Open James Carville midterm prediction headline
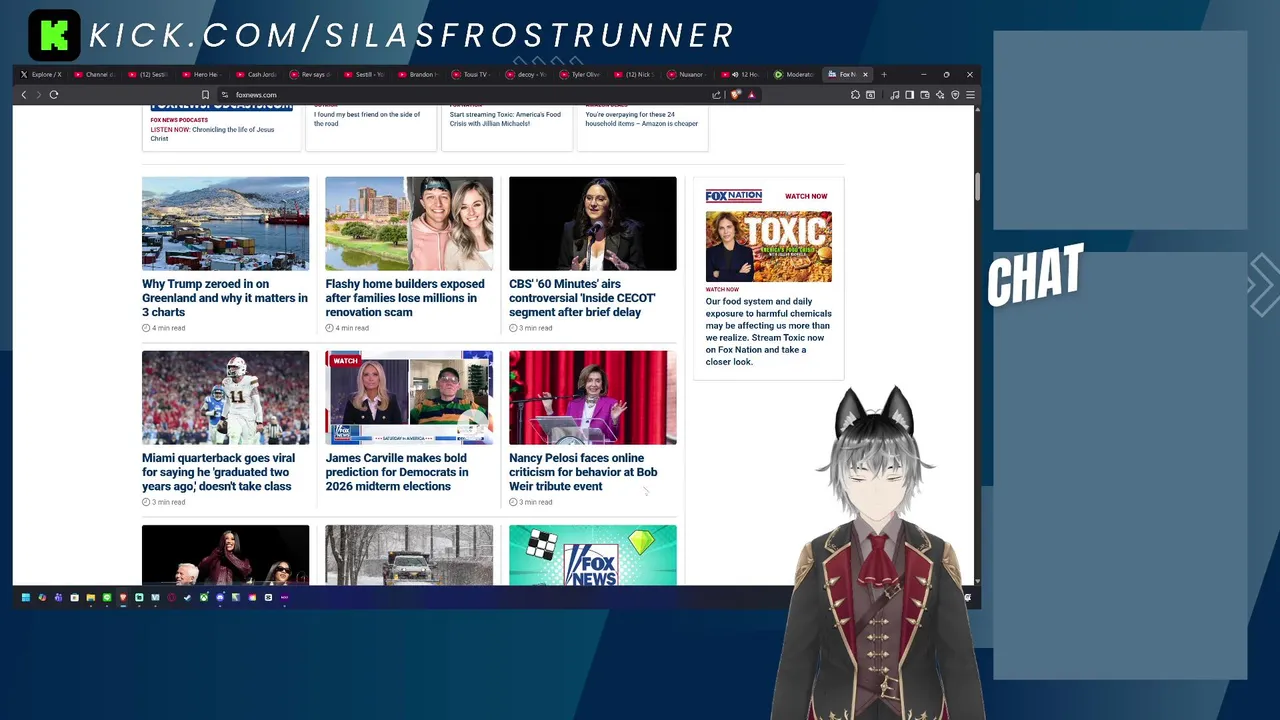1280x720 pixels. [397, 472]
